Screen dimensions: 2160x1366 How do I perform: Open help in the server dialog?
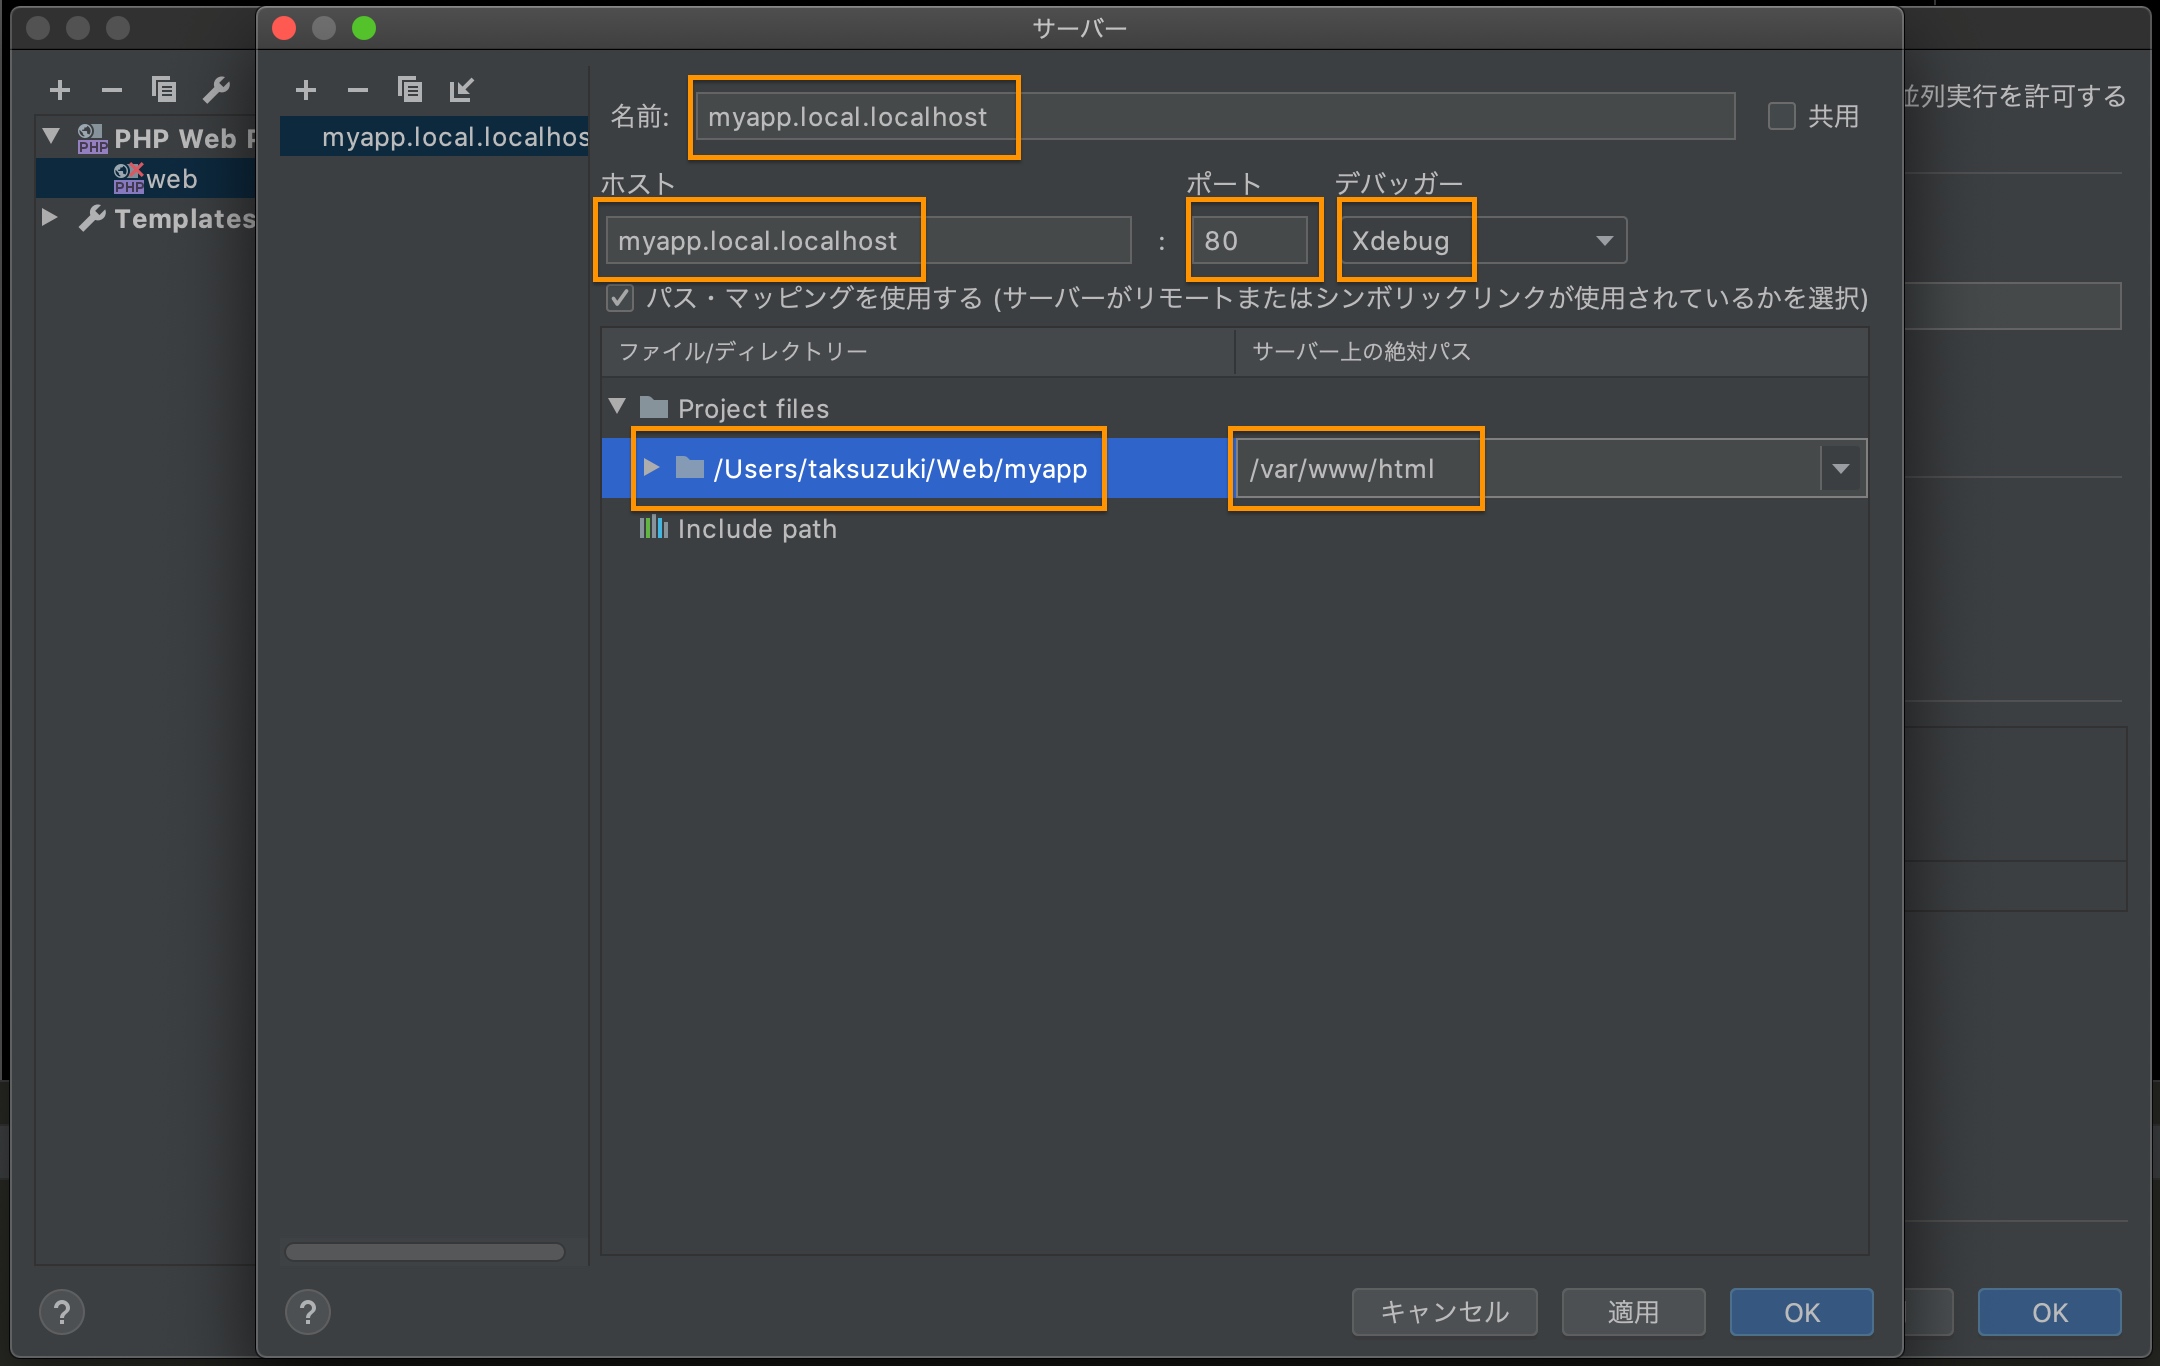coord(308,1312)
